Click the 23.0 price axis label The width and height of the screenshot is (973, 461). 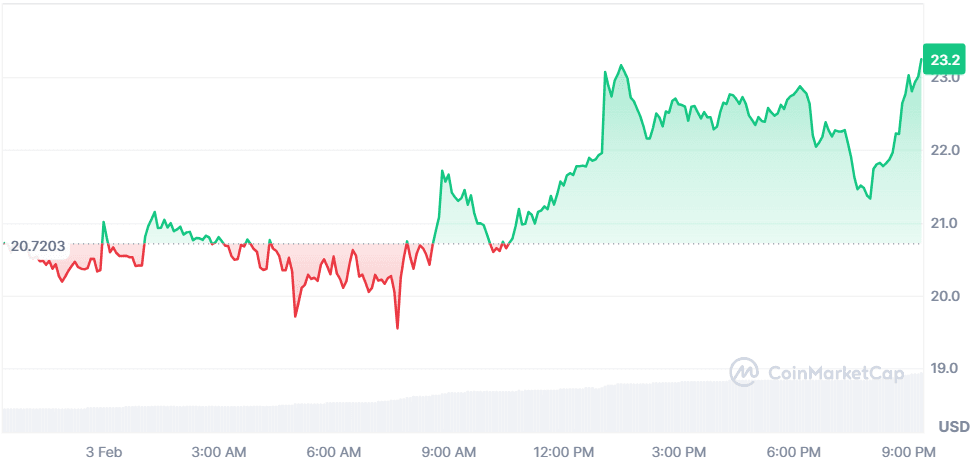(947, 78)
